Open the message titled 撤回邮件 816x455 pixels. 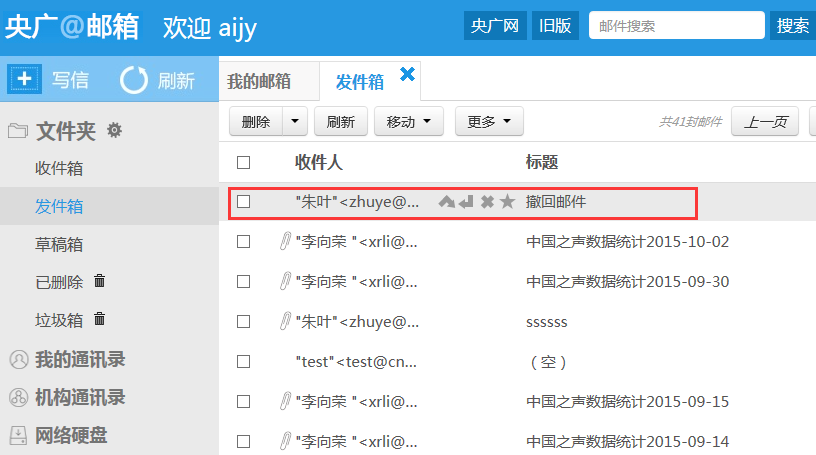(x=556, y=201)
